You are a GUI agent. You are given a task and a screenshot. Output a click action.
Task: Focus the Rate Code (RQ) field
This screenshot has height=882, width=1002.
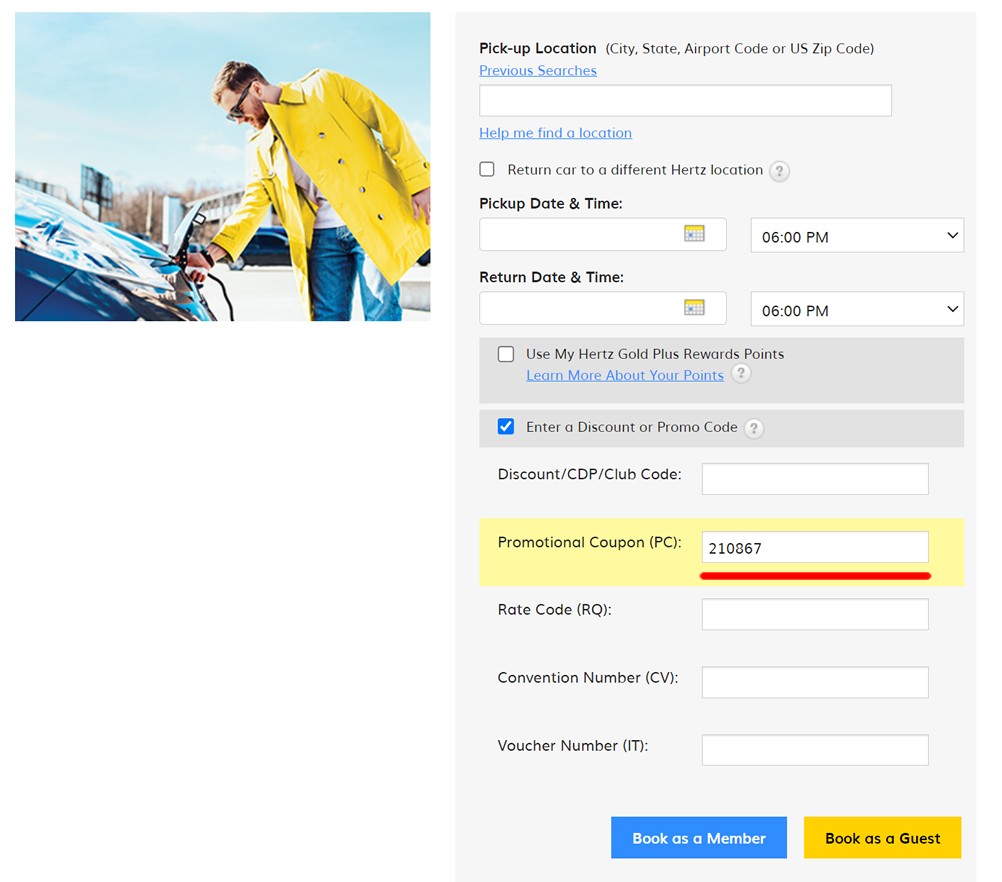coord(815,614)
